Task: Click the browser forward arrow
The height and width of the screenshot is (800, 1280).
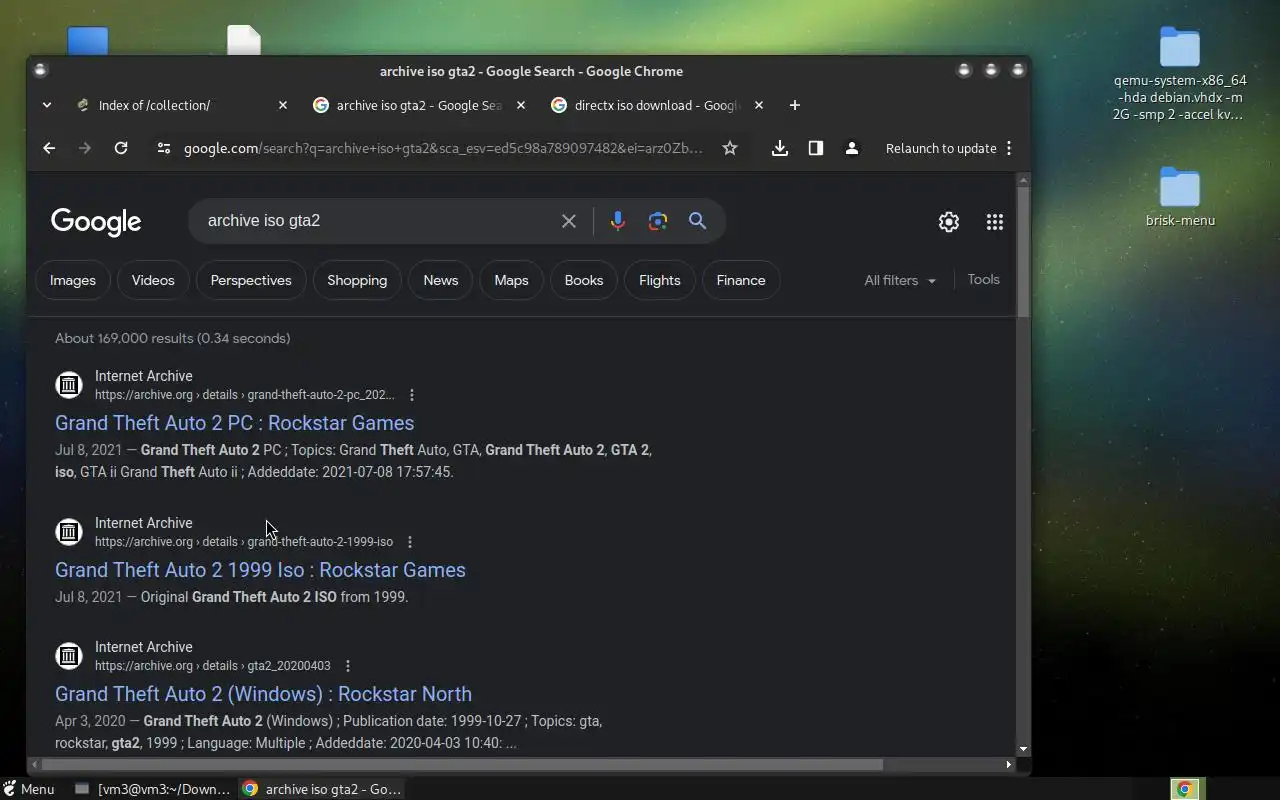Action: tap(85, 148)
